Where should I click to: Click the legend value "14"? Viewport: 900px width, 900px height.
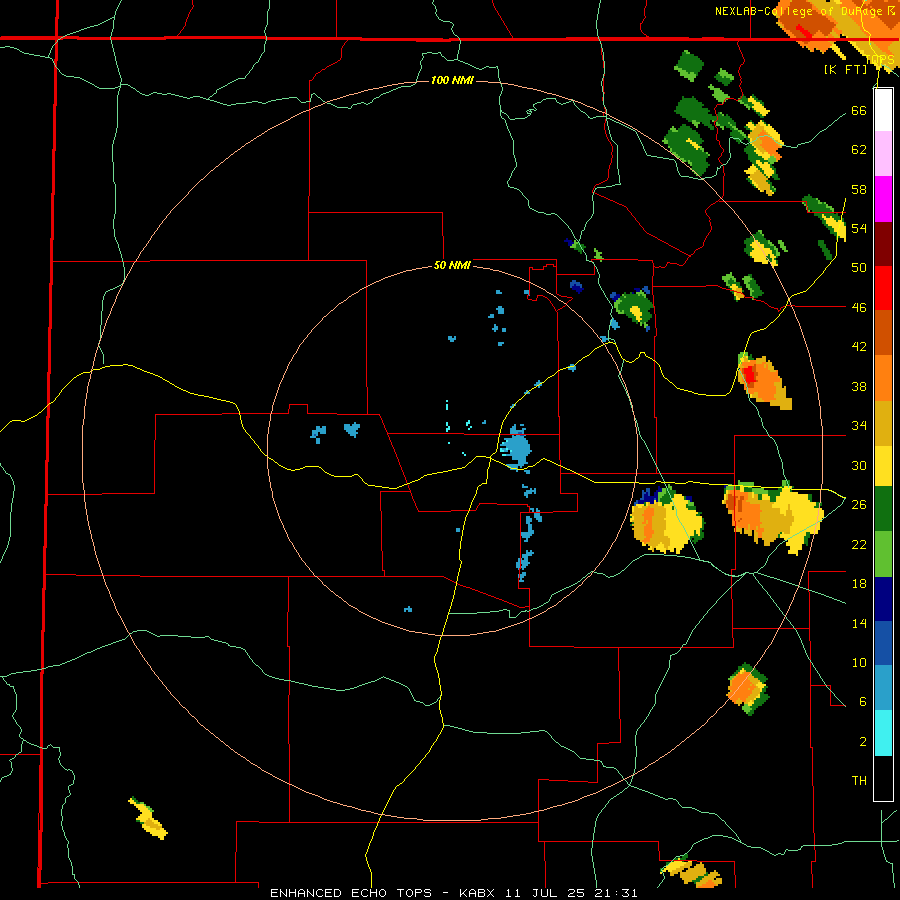(x=859, y=623)
